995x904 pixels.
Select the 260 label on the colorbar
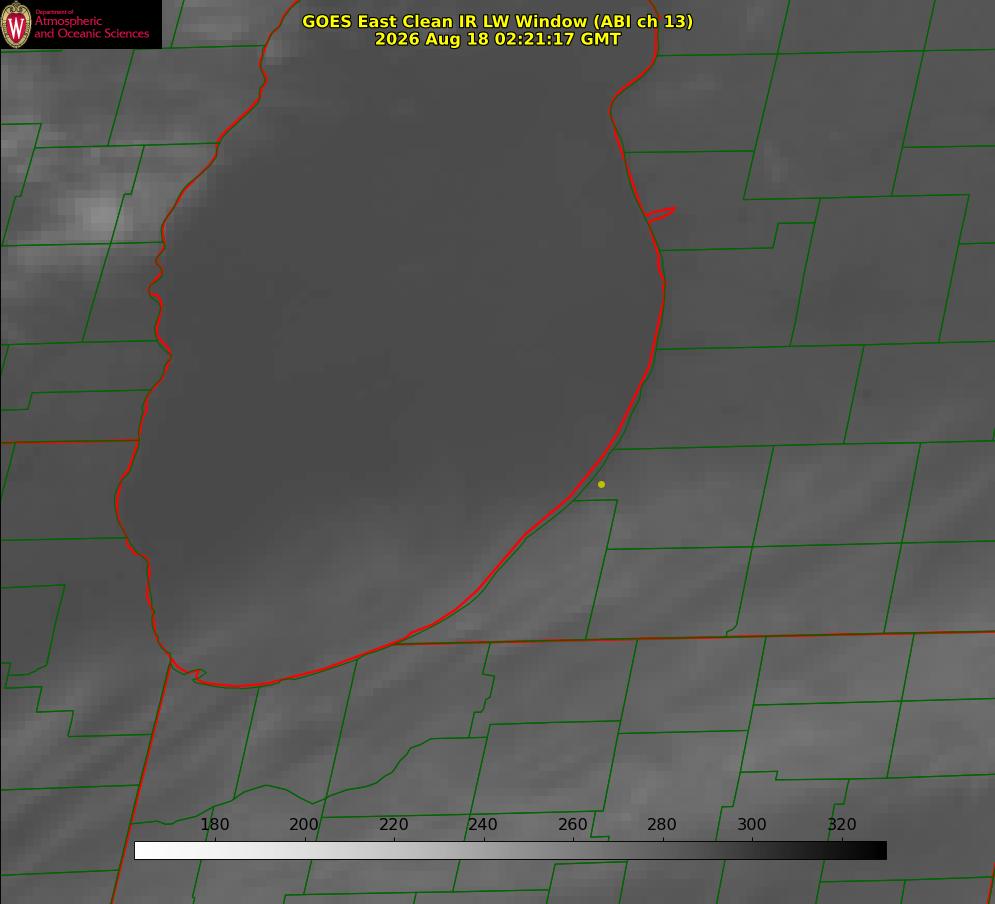[572, 824]
